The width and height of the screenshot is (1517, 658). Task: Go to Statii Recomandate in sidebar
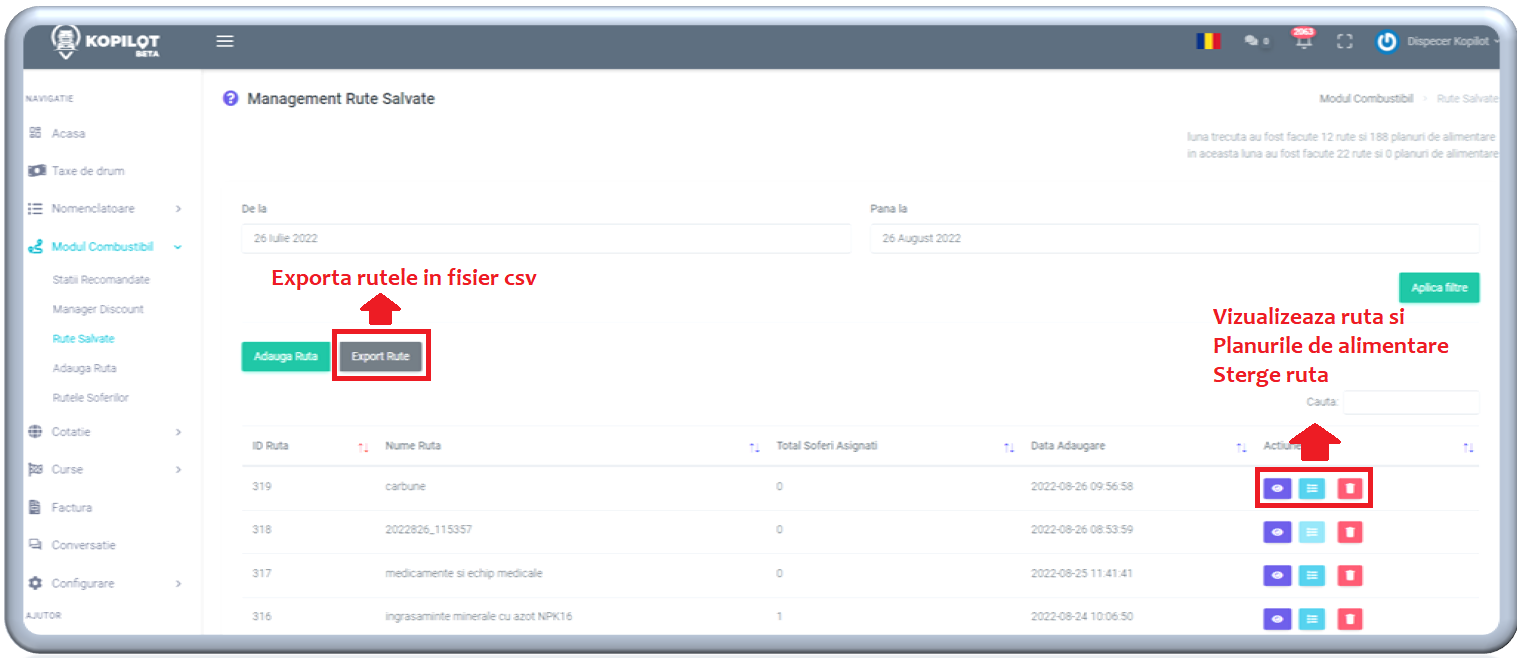tap(101, 280)
